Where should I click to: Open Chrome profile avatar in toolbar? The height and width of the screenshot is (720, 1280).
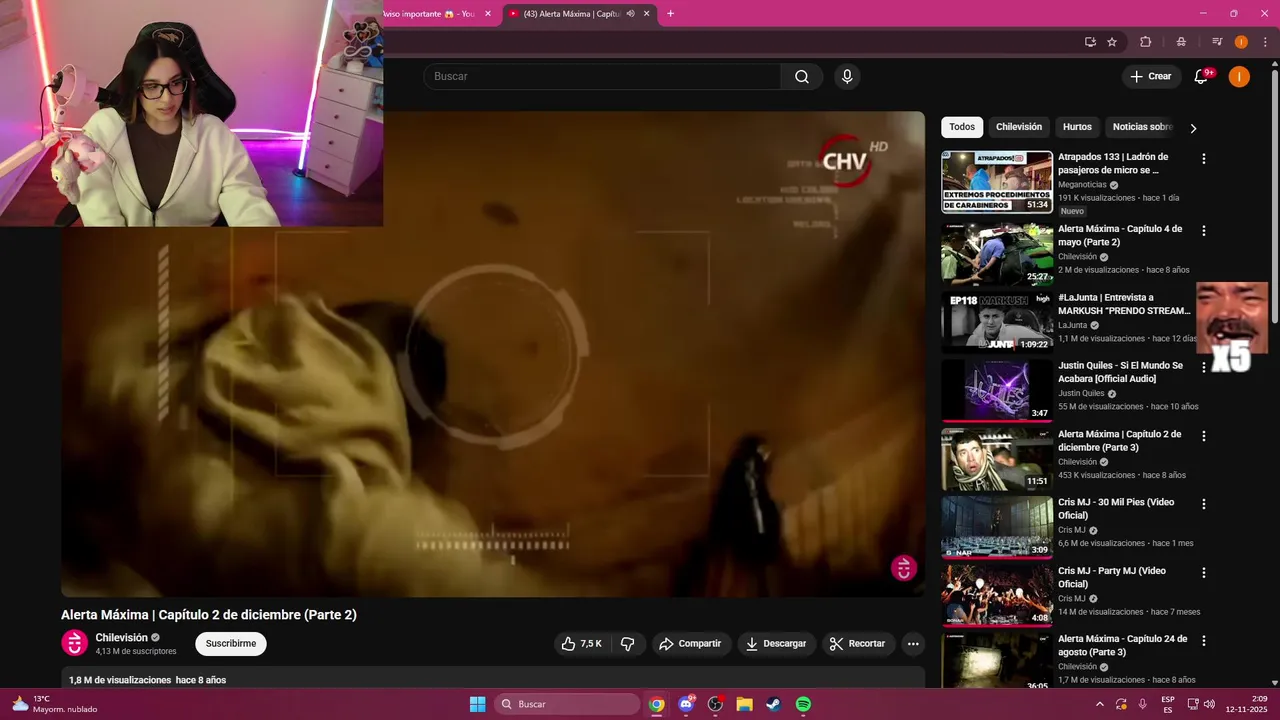(1241, 42)
